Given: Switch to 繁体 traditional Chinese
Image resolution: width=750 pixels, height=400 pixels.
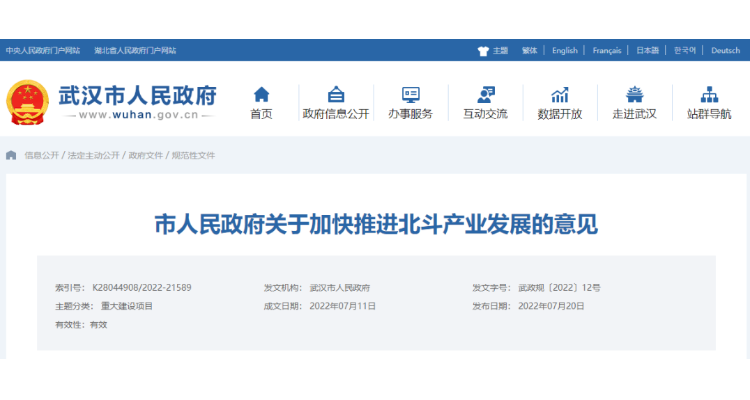Looking at the screenshot, I should (529, 50).
